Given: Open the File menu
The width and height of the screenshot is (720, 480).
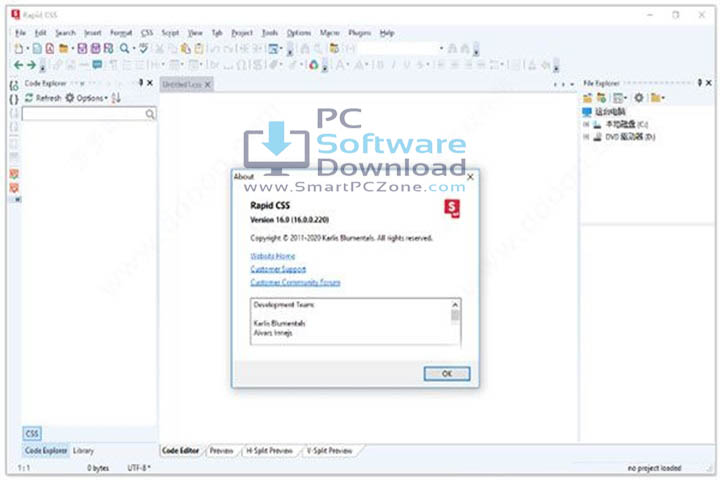Looking at the screenshot, I should point(20,33).
